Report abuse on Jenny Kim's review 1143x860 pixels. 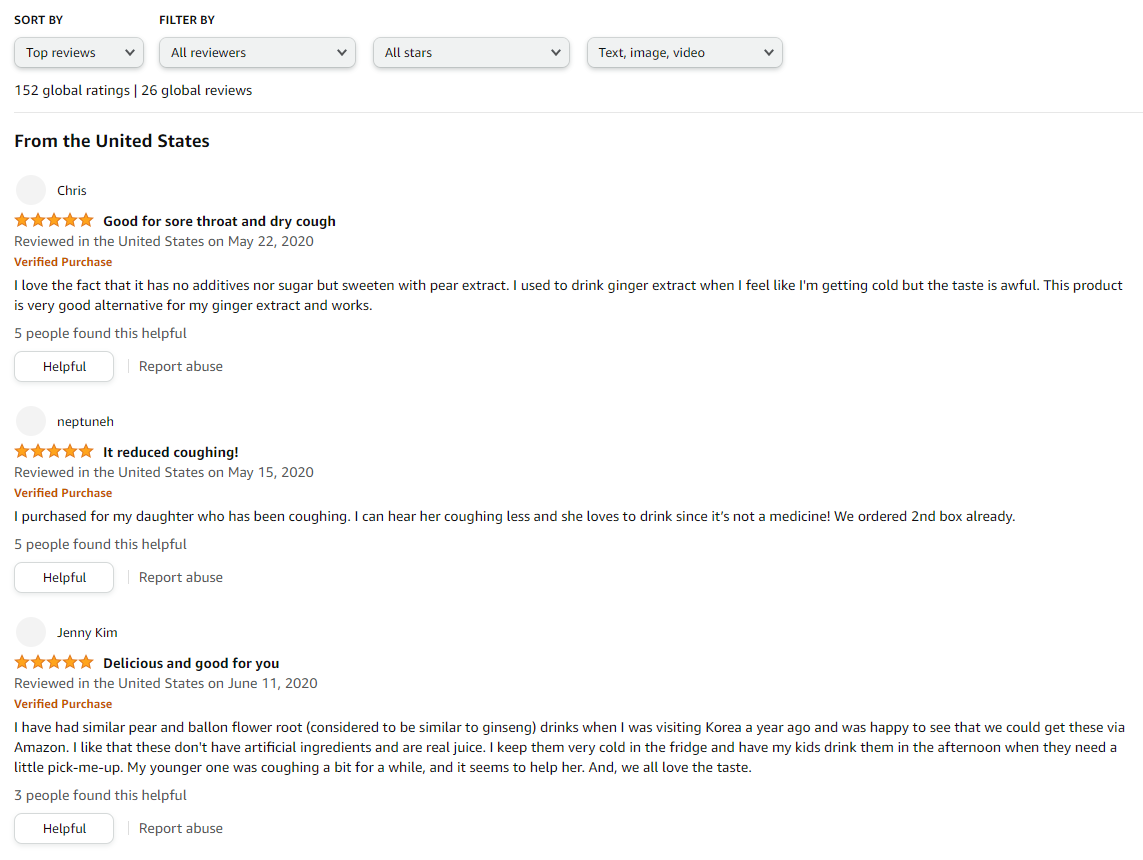tap(181, 829)
